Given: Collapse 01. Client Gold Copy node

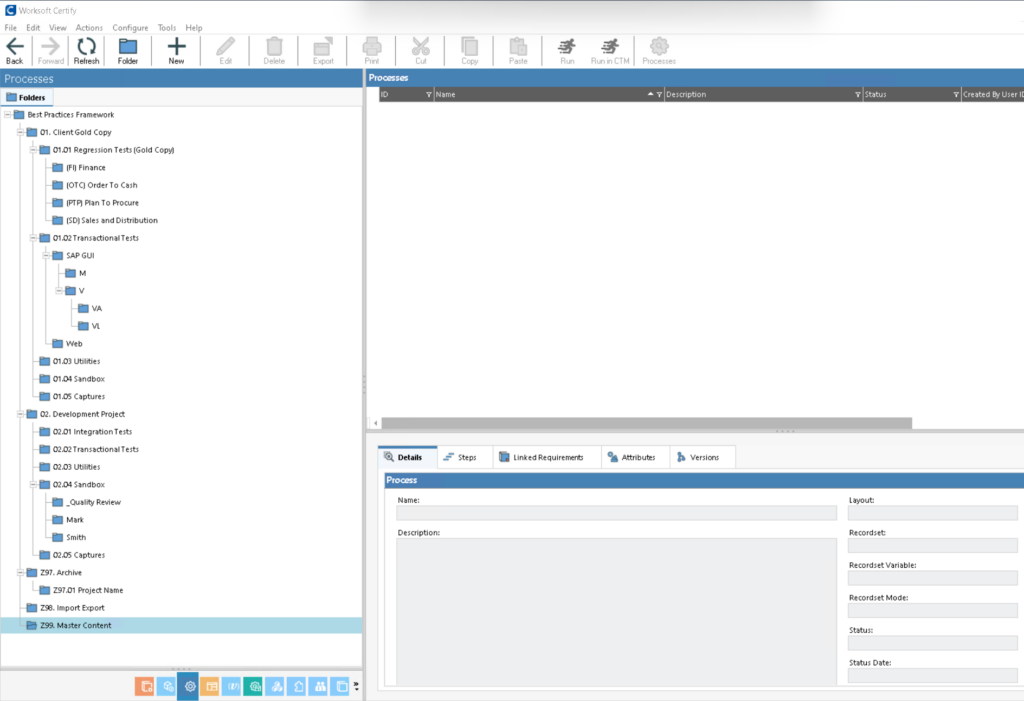Looking at the screenshot, I should 20,132.
